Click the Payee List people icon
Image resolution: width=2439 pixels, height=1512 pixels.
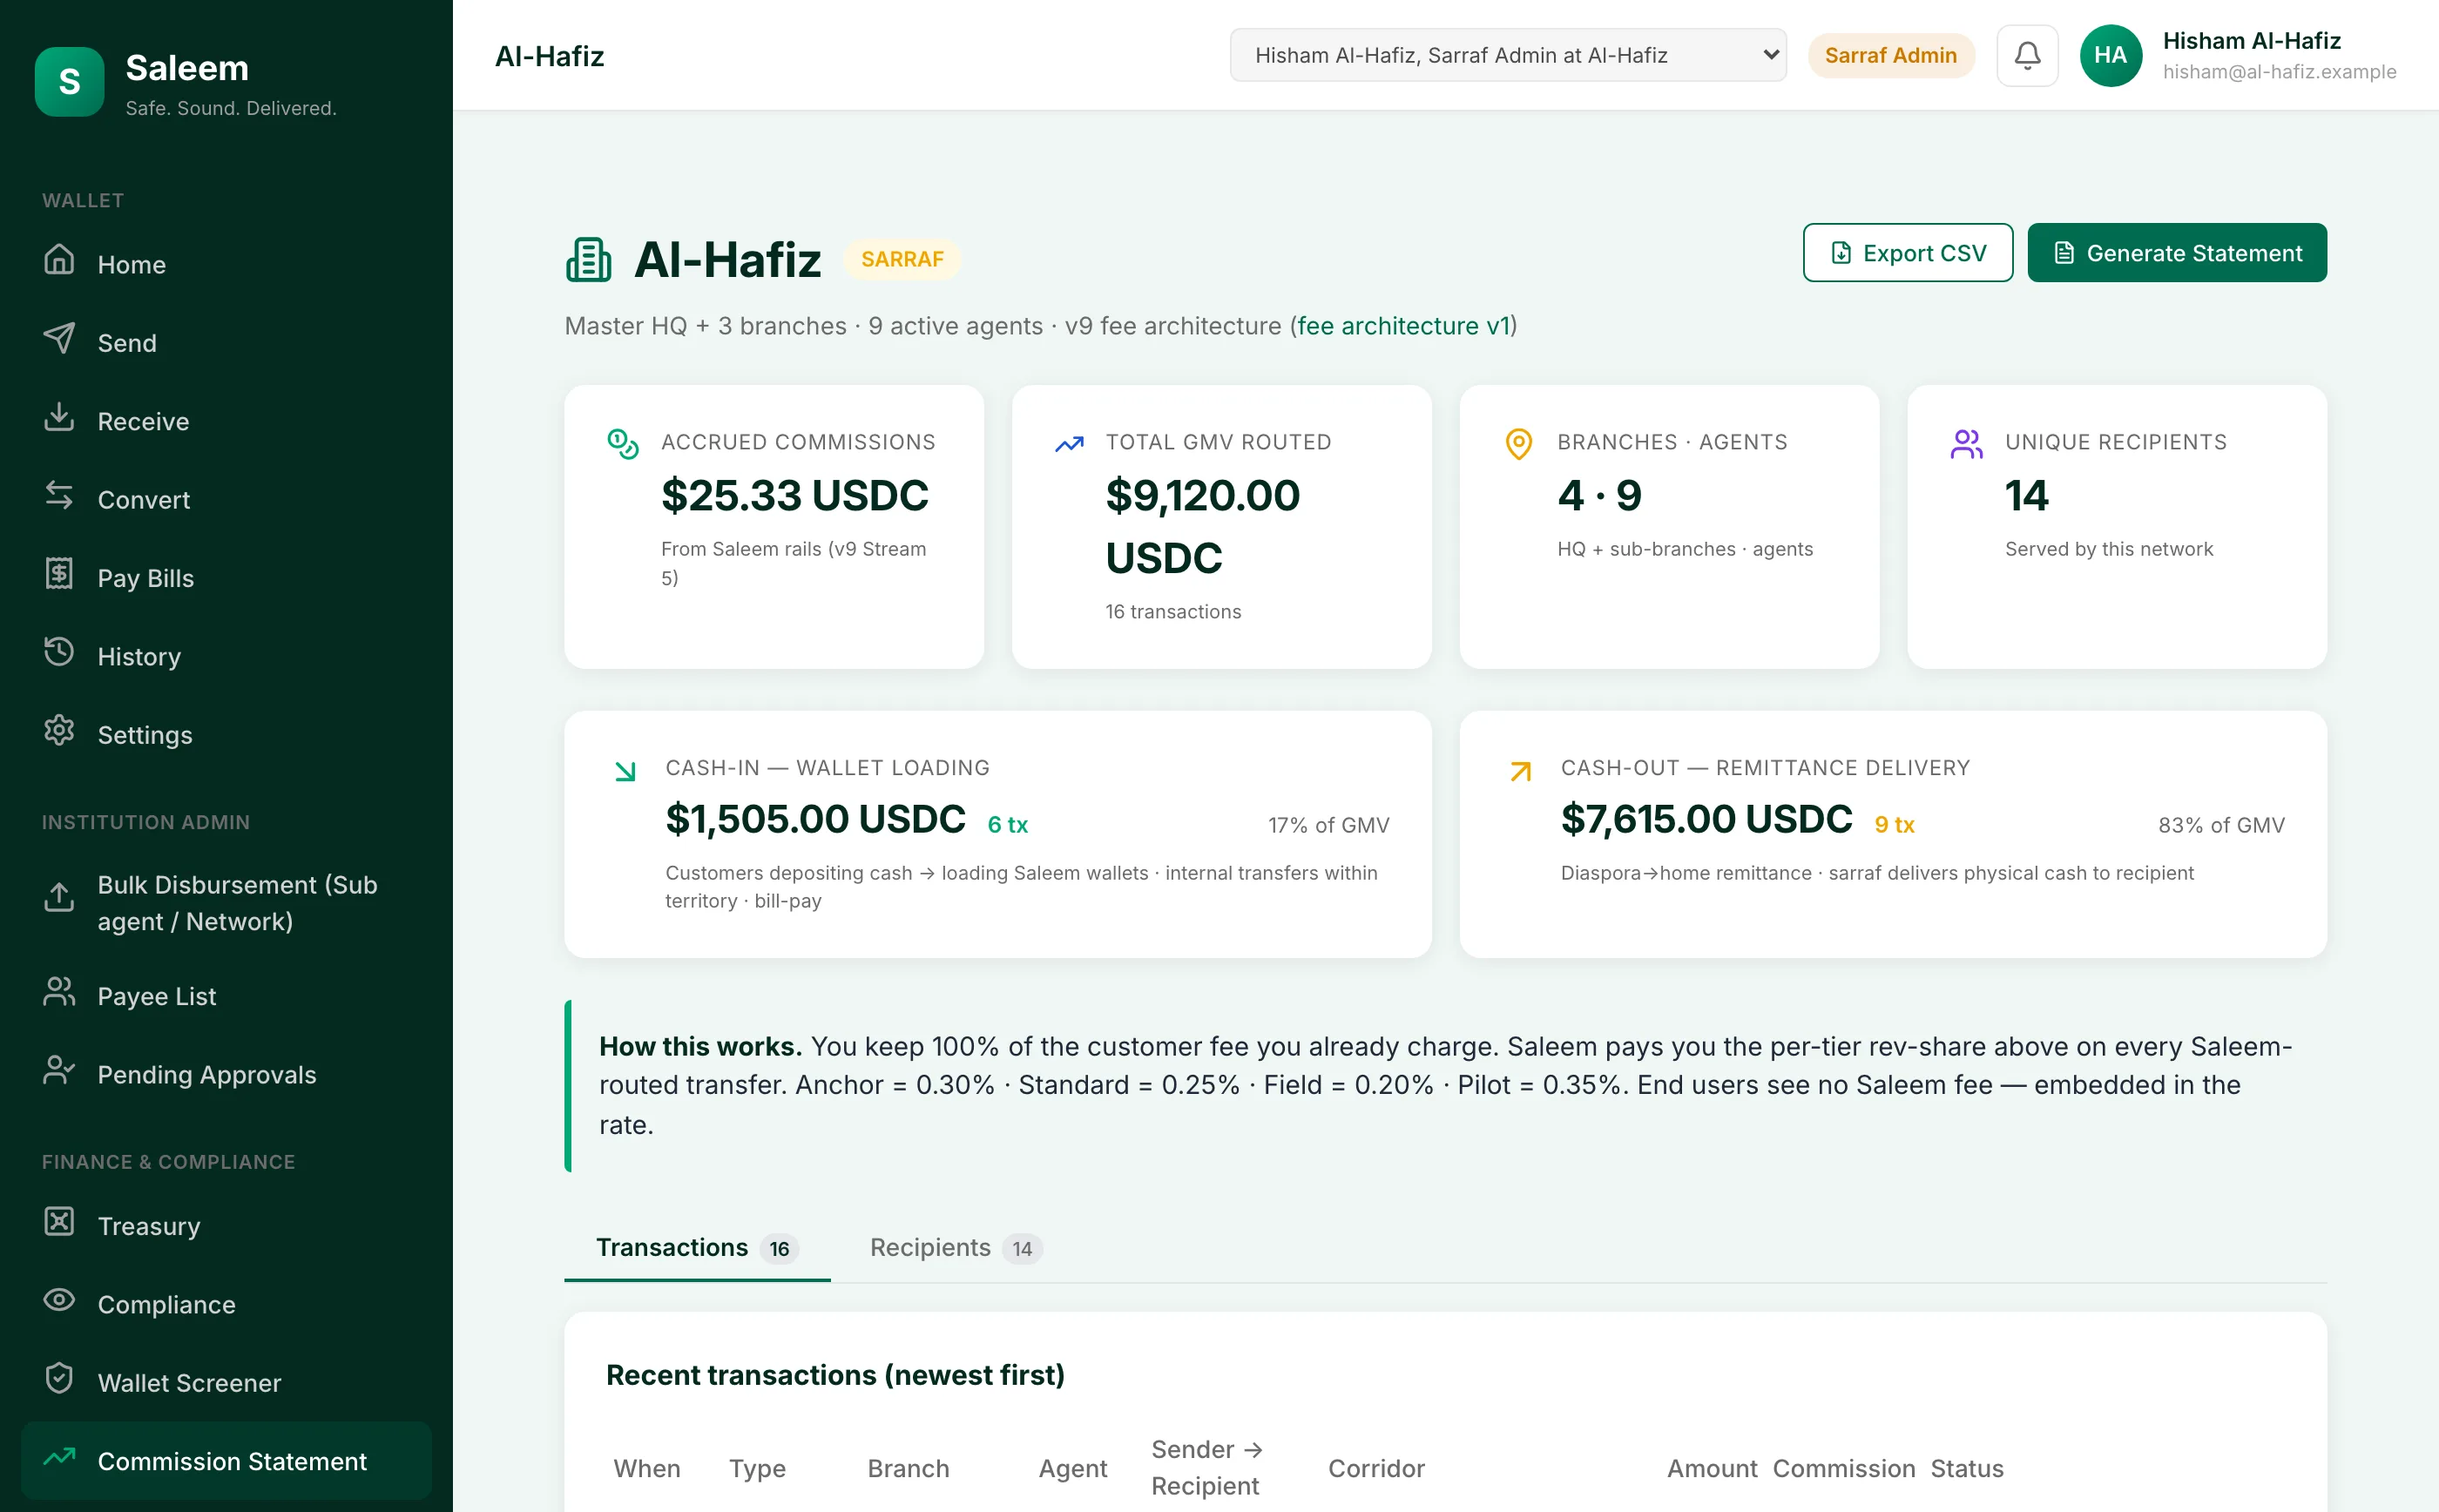click(x=59, y=992)
